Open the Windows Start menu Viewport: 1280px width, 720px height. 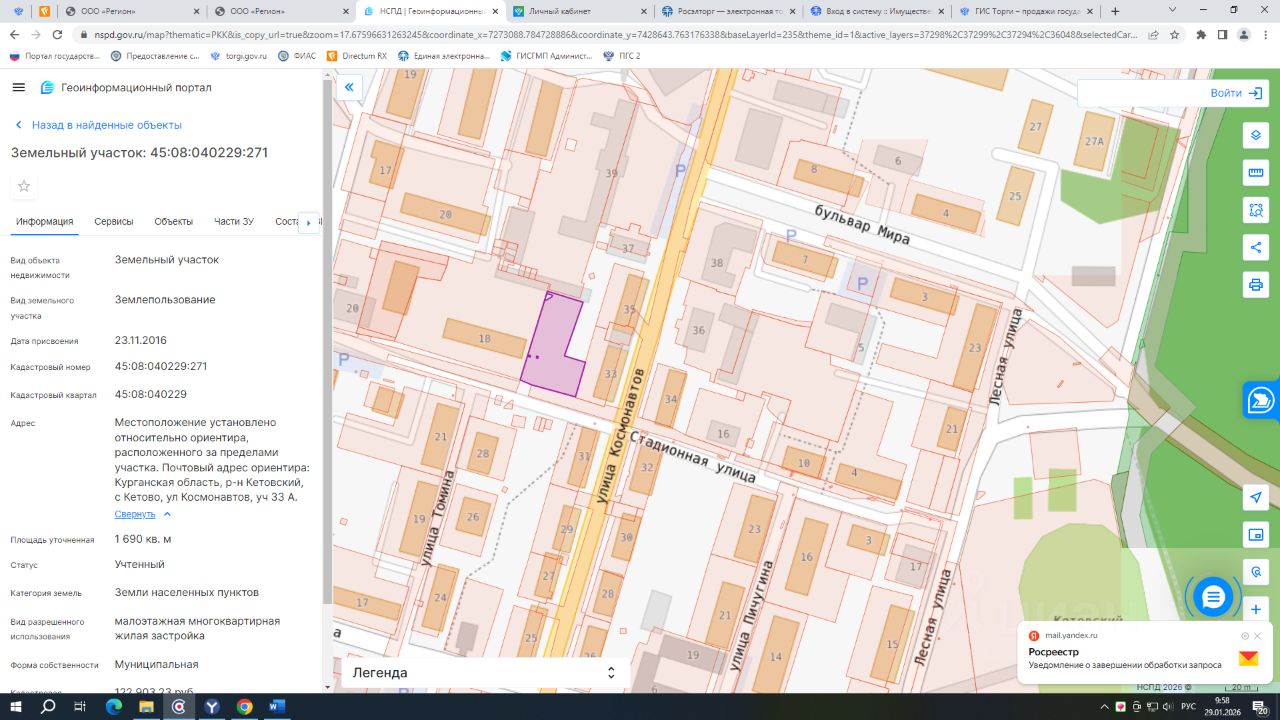15,707
